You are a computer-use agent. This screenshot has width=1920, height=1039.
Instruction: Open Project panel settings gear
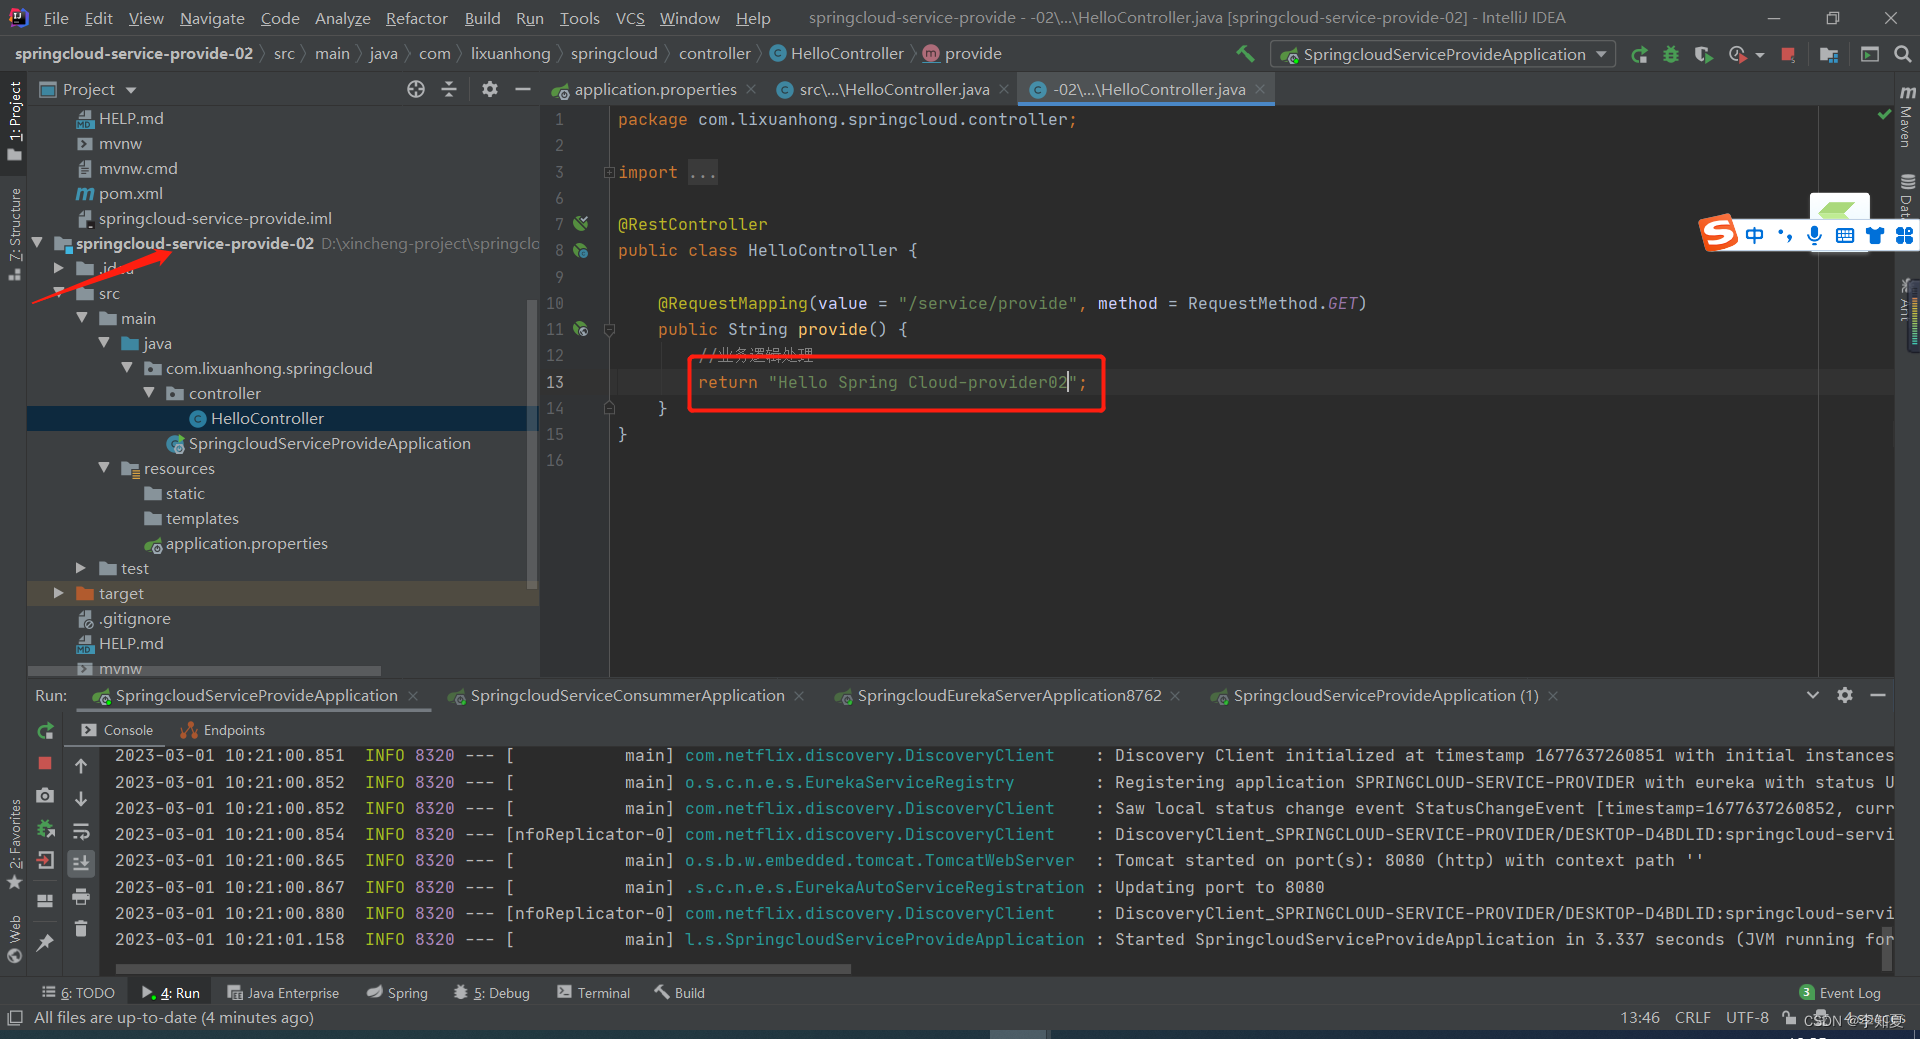(489, 89)
